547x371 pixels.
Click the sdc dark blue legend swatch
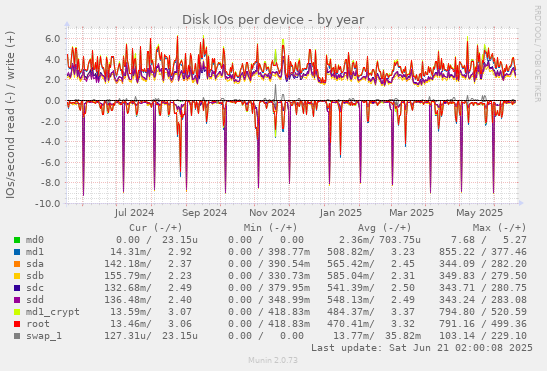(x=17, y=288)
